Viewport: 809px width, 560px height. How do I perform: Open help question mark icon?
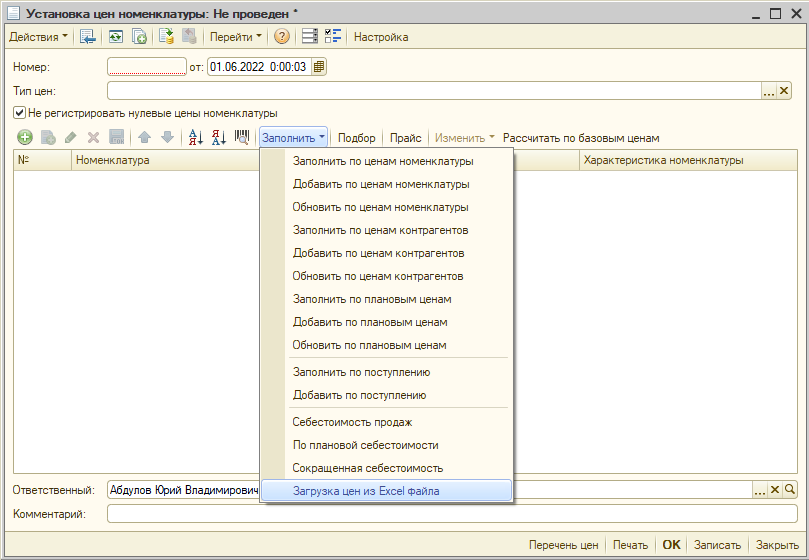click(x=282, y=37)
